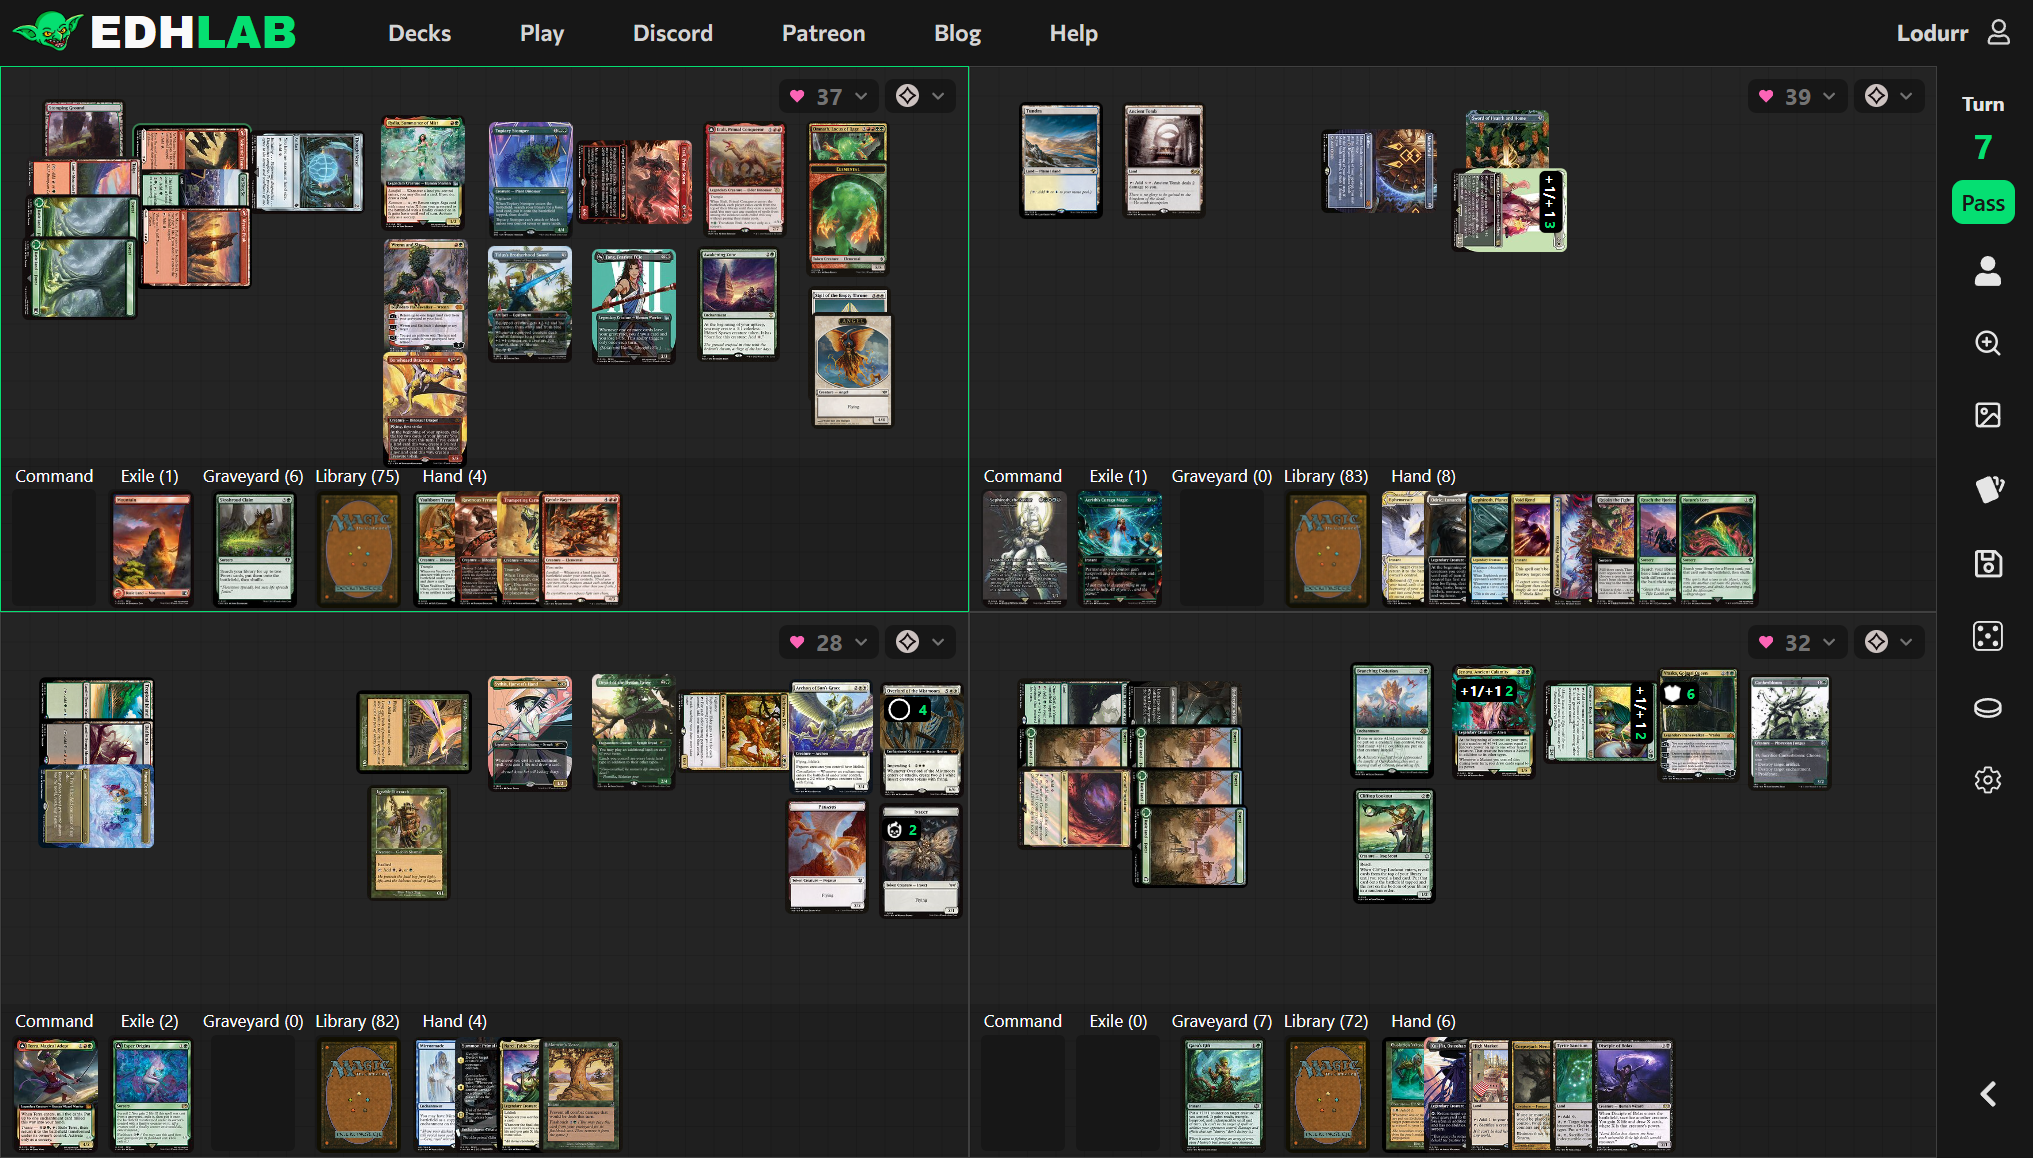
Task: Roll dice using the dice icon
Action: coord(1988,635)
